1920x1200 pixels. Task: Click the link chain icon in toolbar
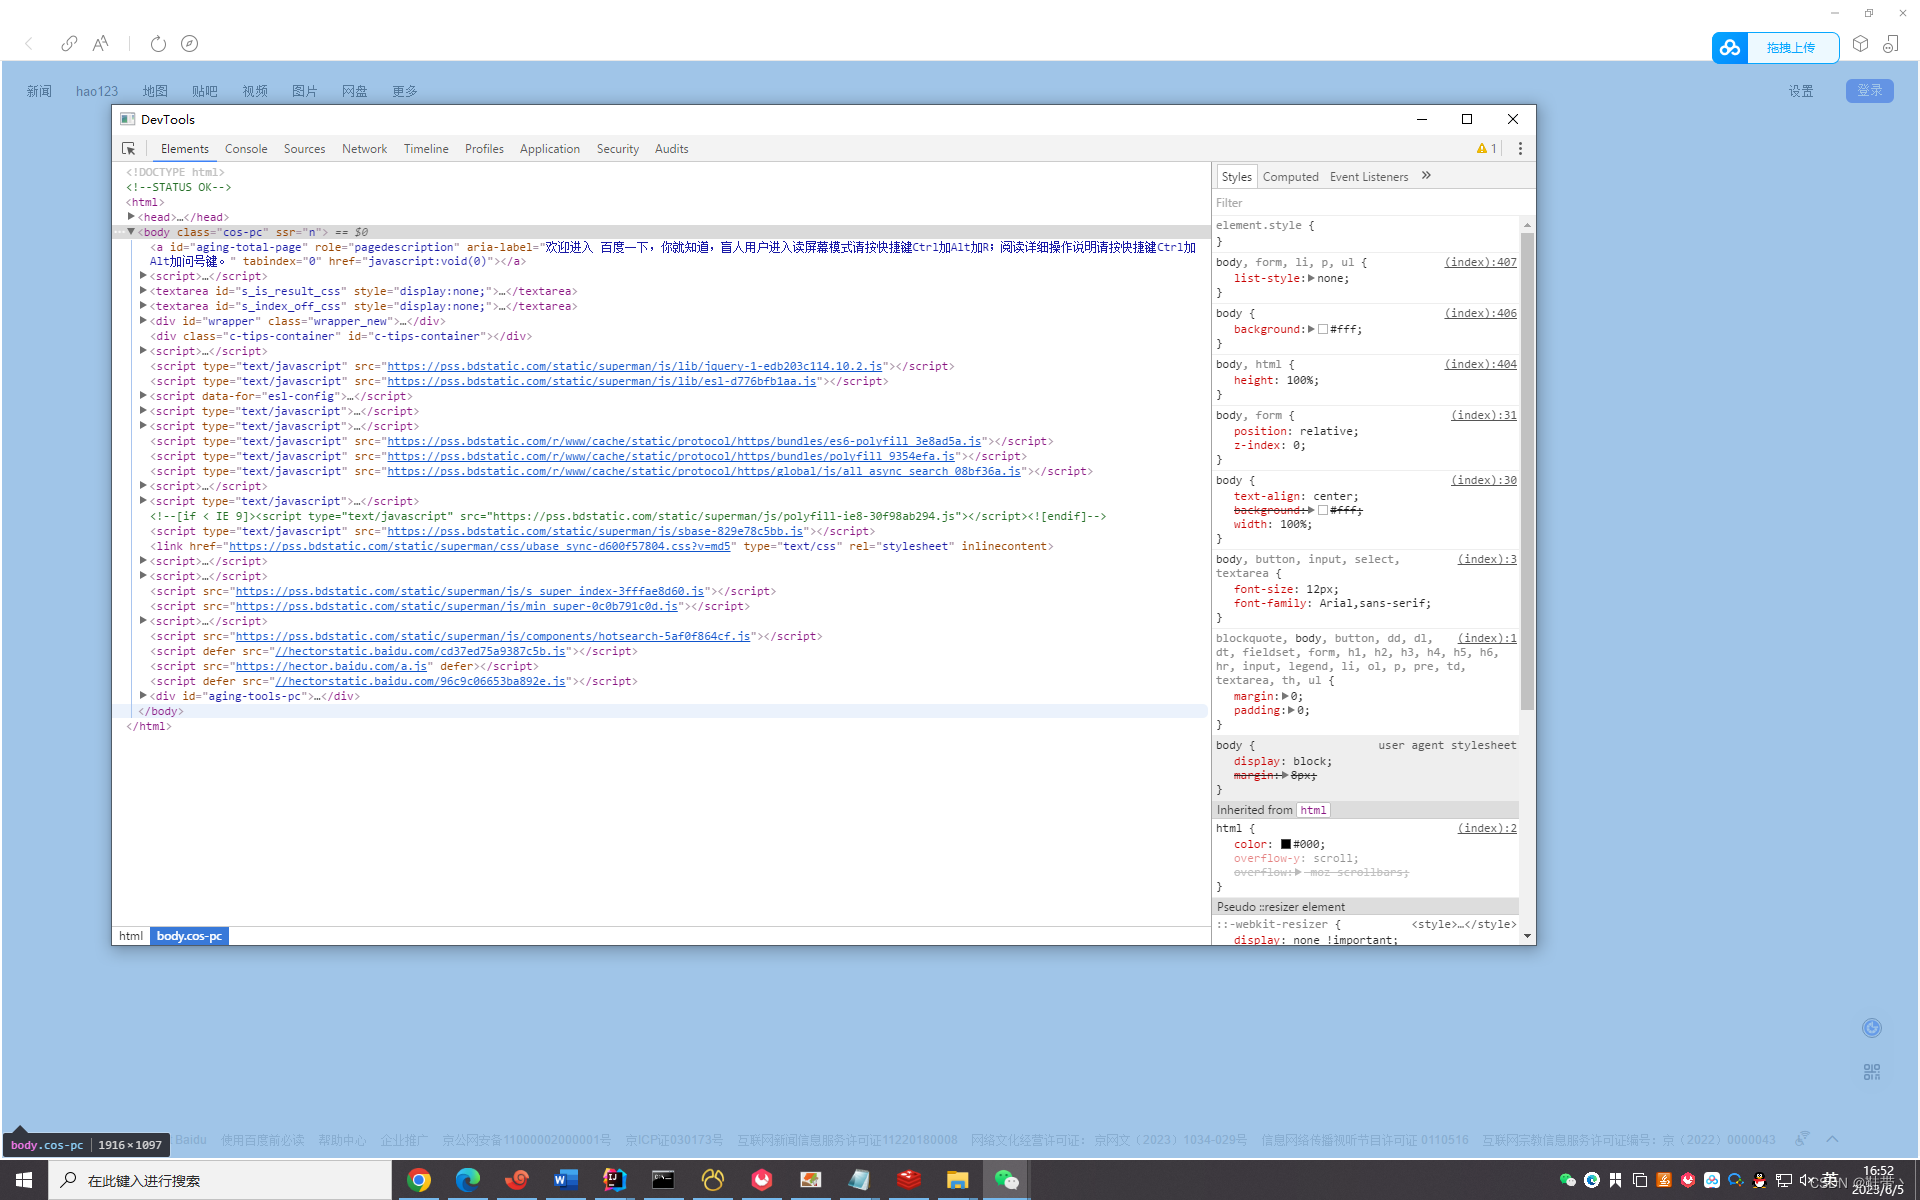point(69,43)
